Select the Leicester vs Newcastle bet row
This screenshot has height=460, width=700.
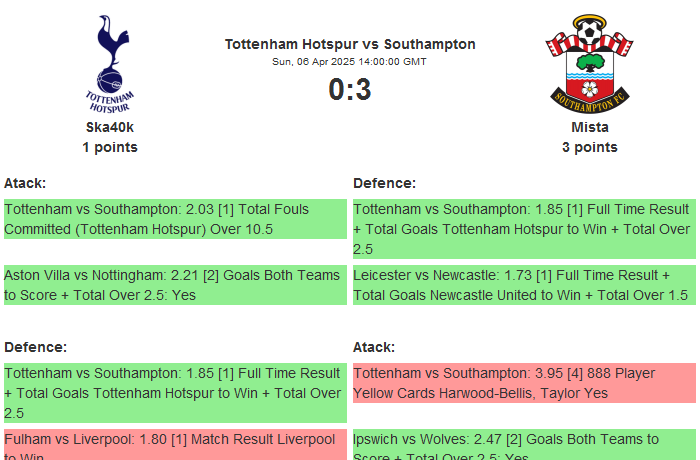tap(523, 285)
